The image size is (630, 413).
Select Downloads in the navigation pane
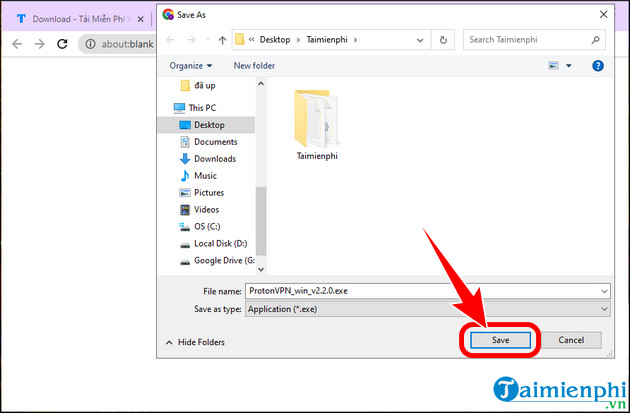(214, 159)
